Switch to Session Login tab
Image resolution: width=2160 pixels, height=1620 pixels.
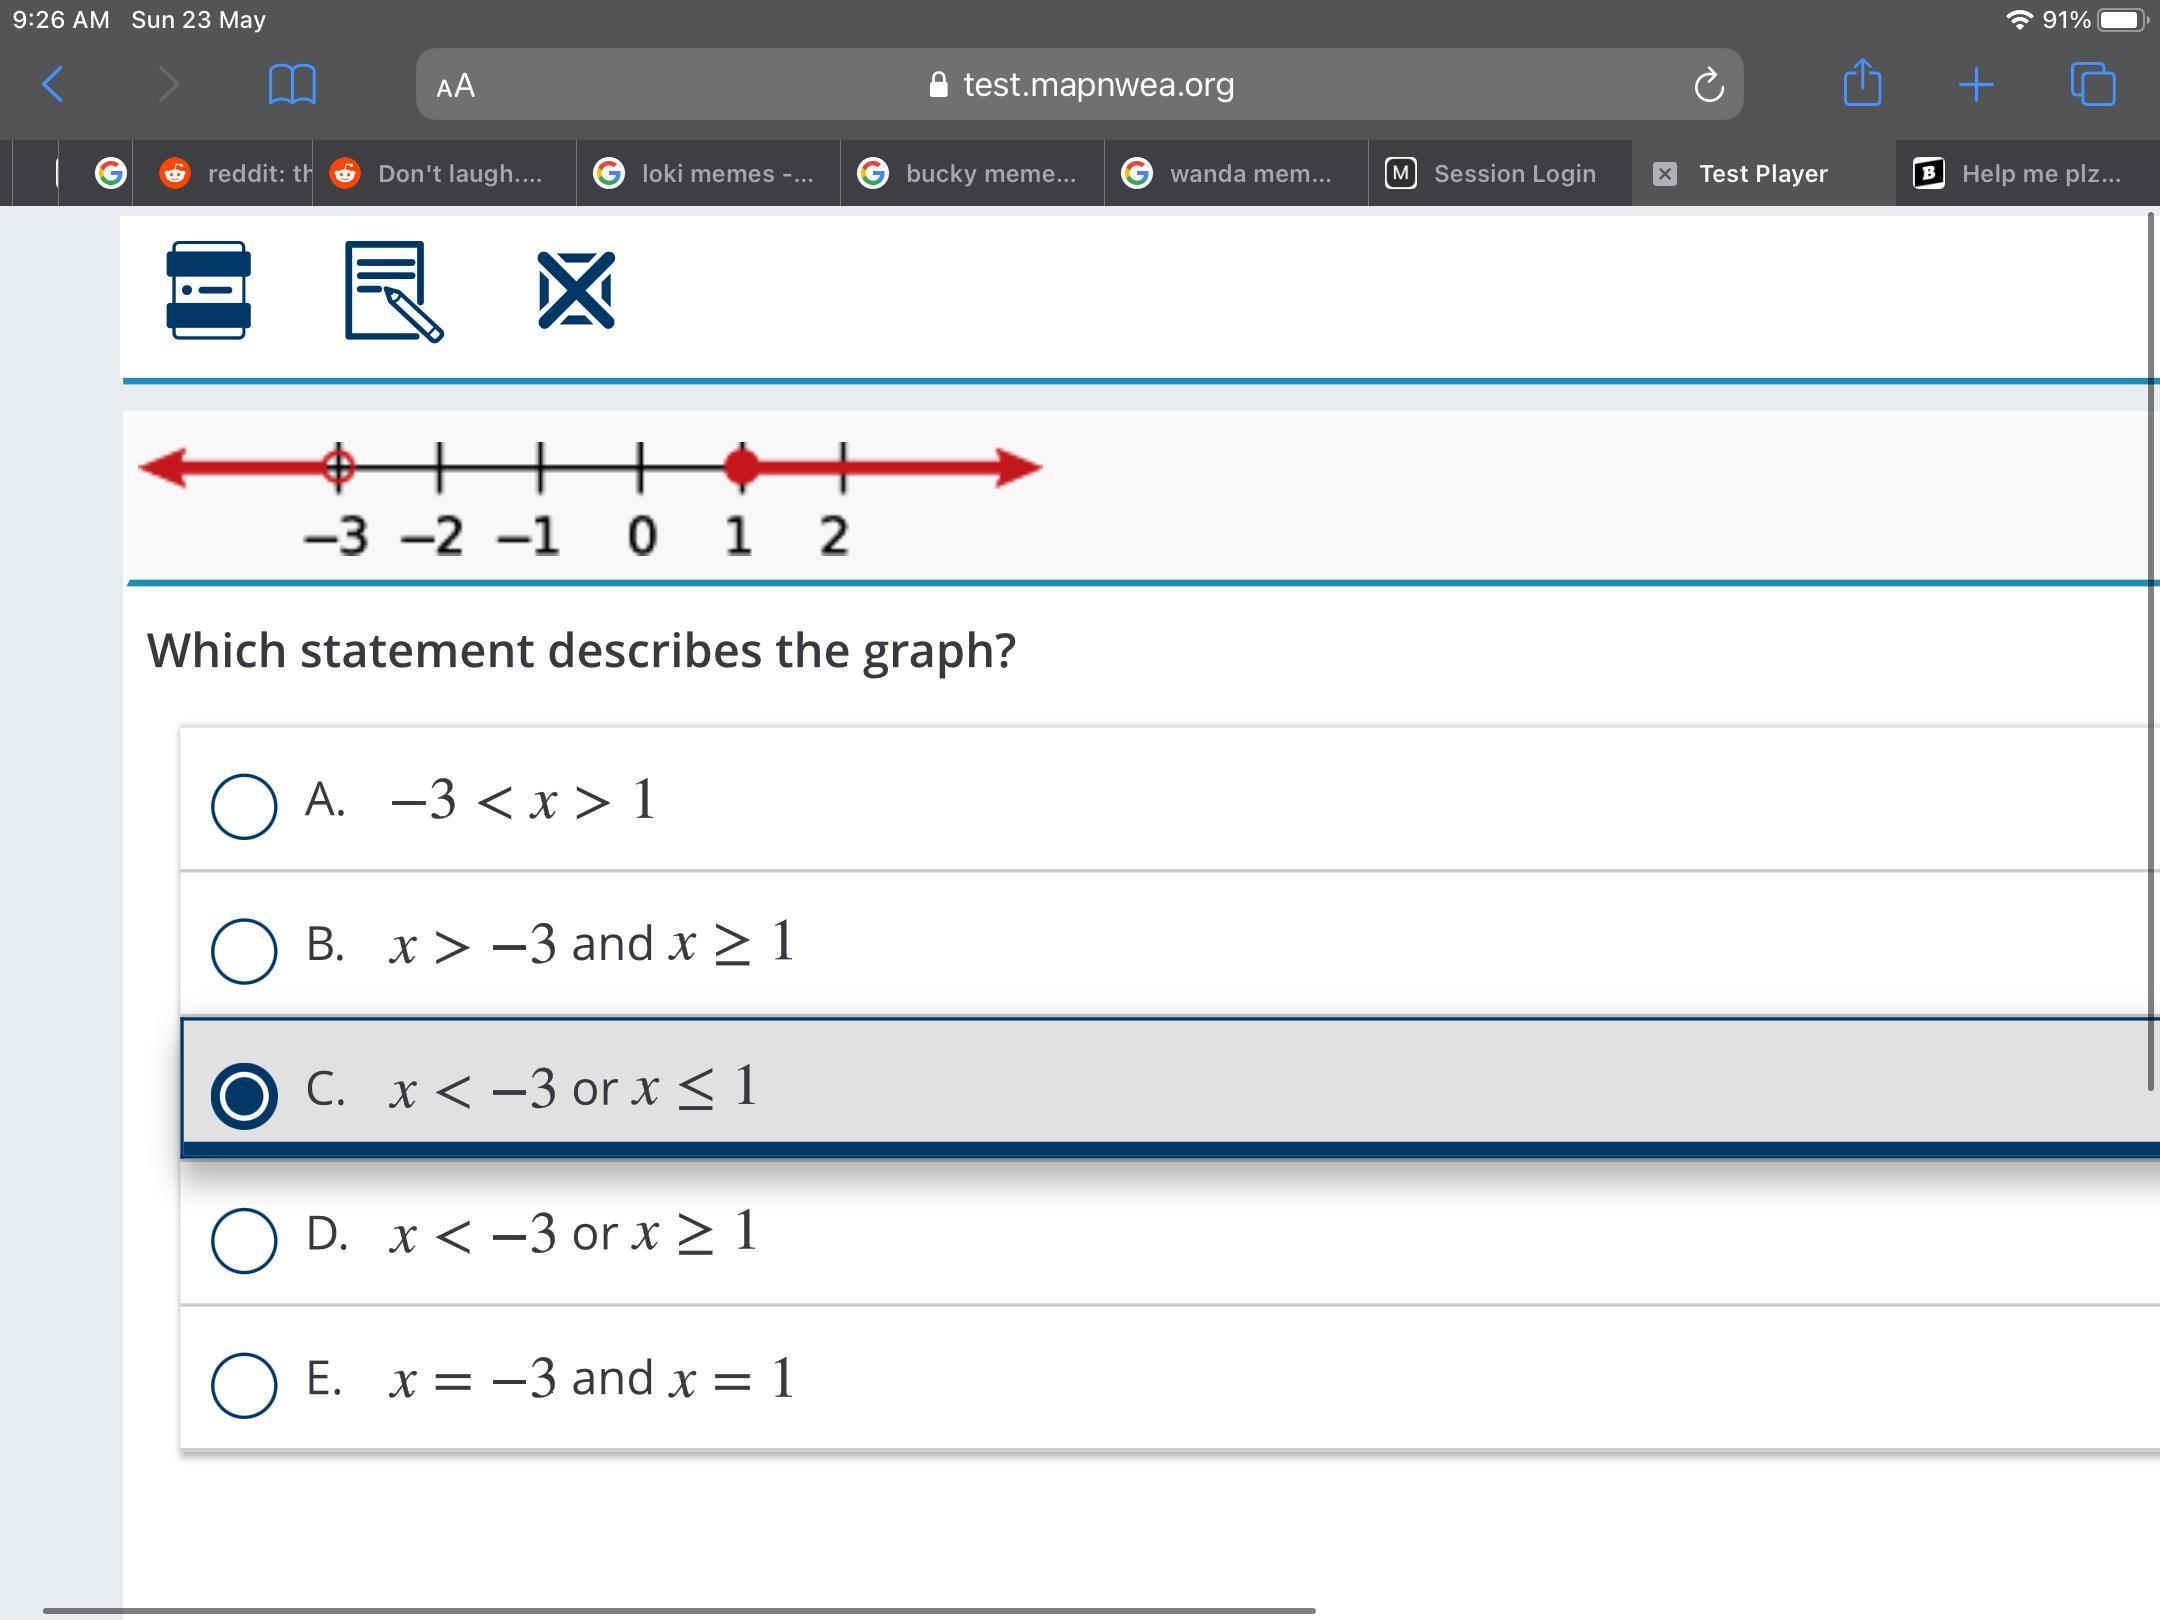pyautogui.click(x=1500, y=174)
